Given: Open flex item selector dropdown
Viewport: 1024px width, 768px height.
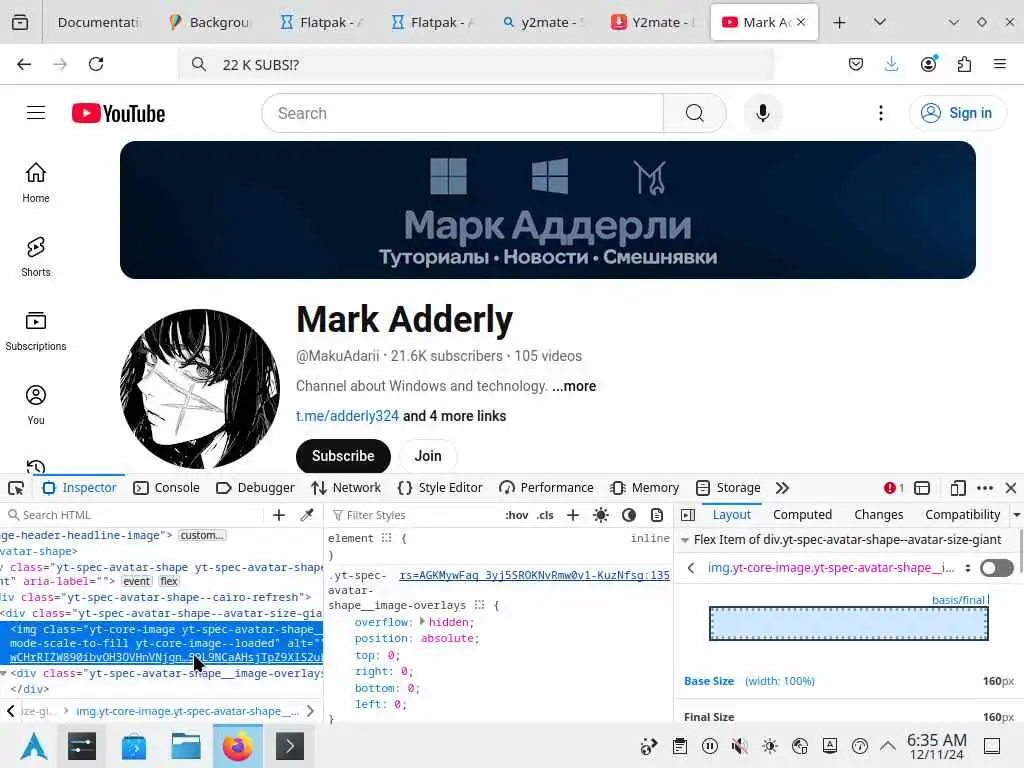Looking at the screenshot, I should 968,568.
